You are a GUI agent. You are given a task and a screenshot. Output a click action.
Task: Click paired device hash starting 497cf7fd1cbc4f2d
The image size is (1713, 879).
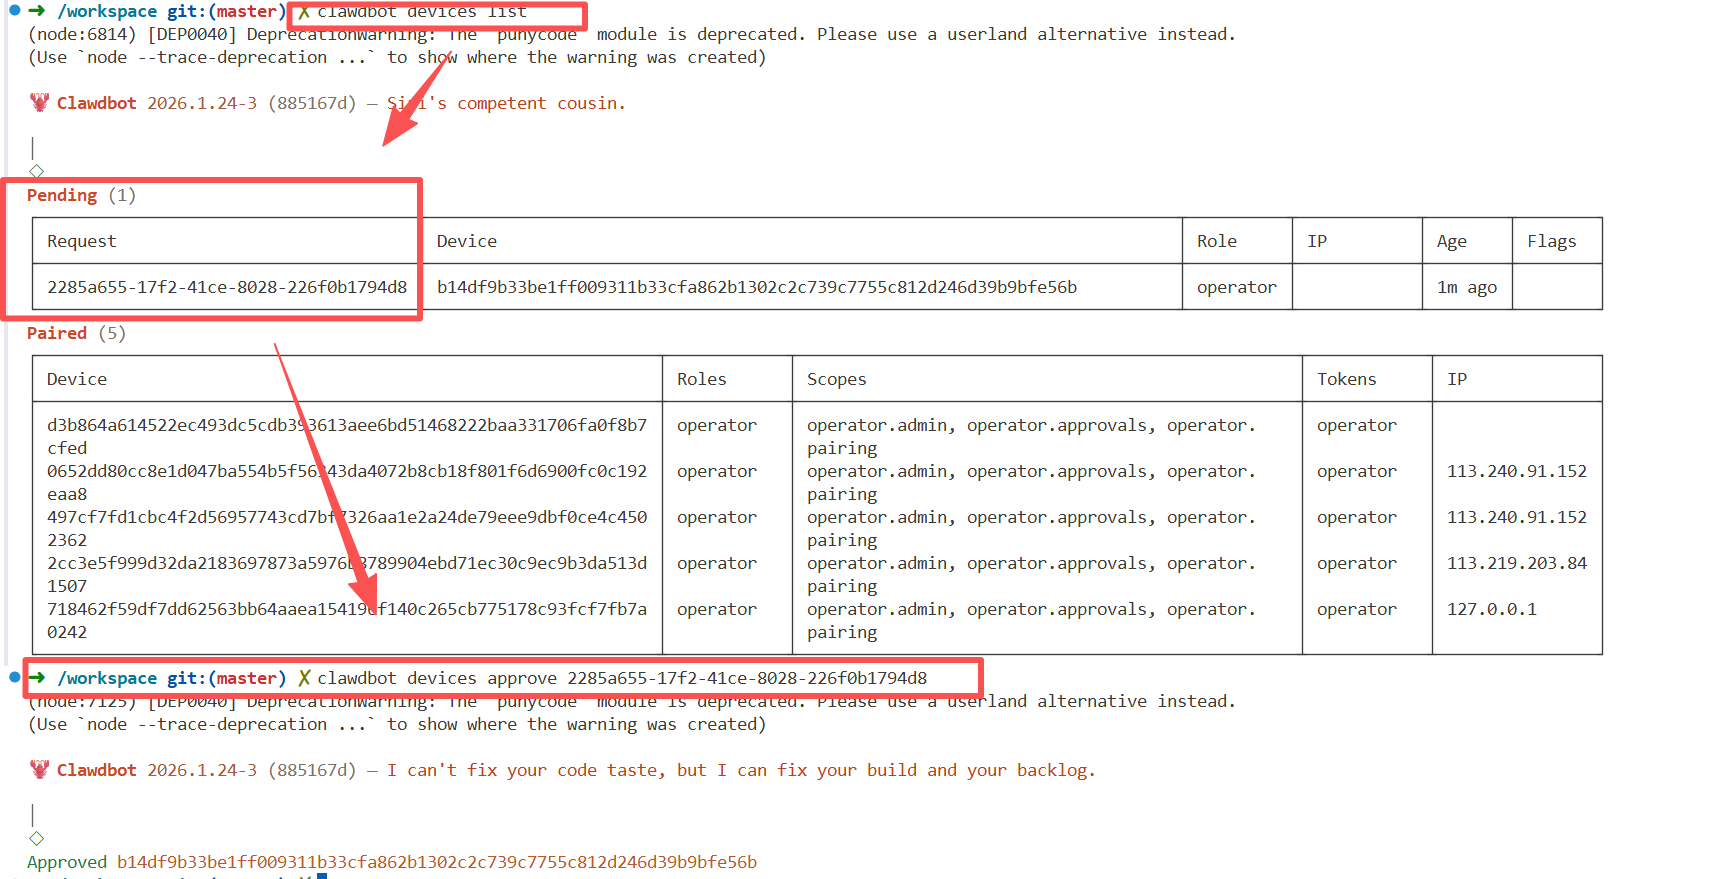[x=347, y=528]
